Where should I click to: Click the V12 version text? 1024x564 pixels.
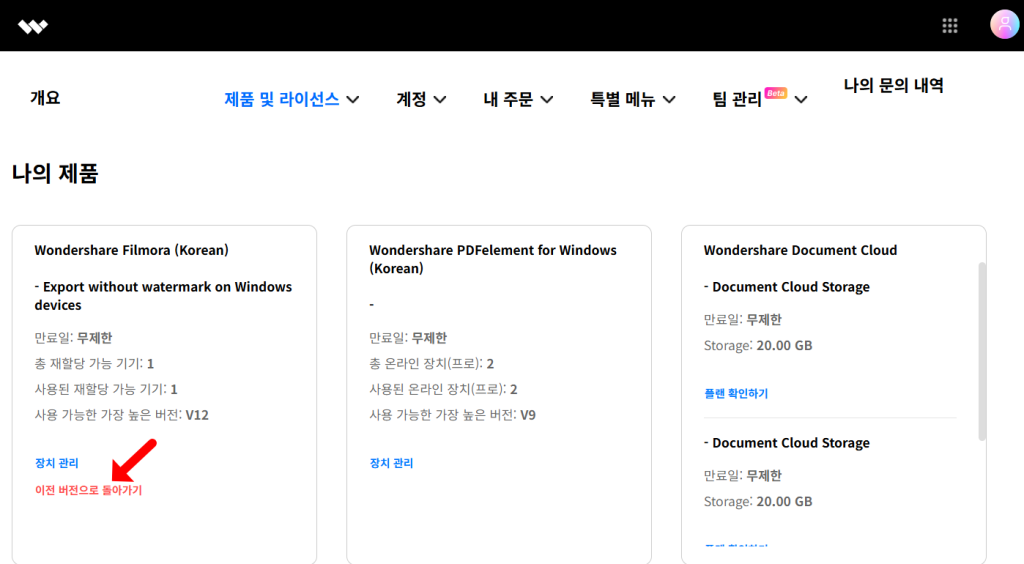tap(197, 415)
